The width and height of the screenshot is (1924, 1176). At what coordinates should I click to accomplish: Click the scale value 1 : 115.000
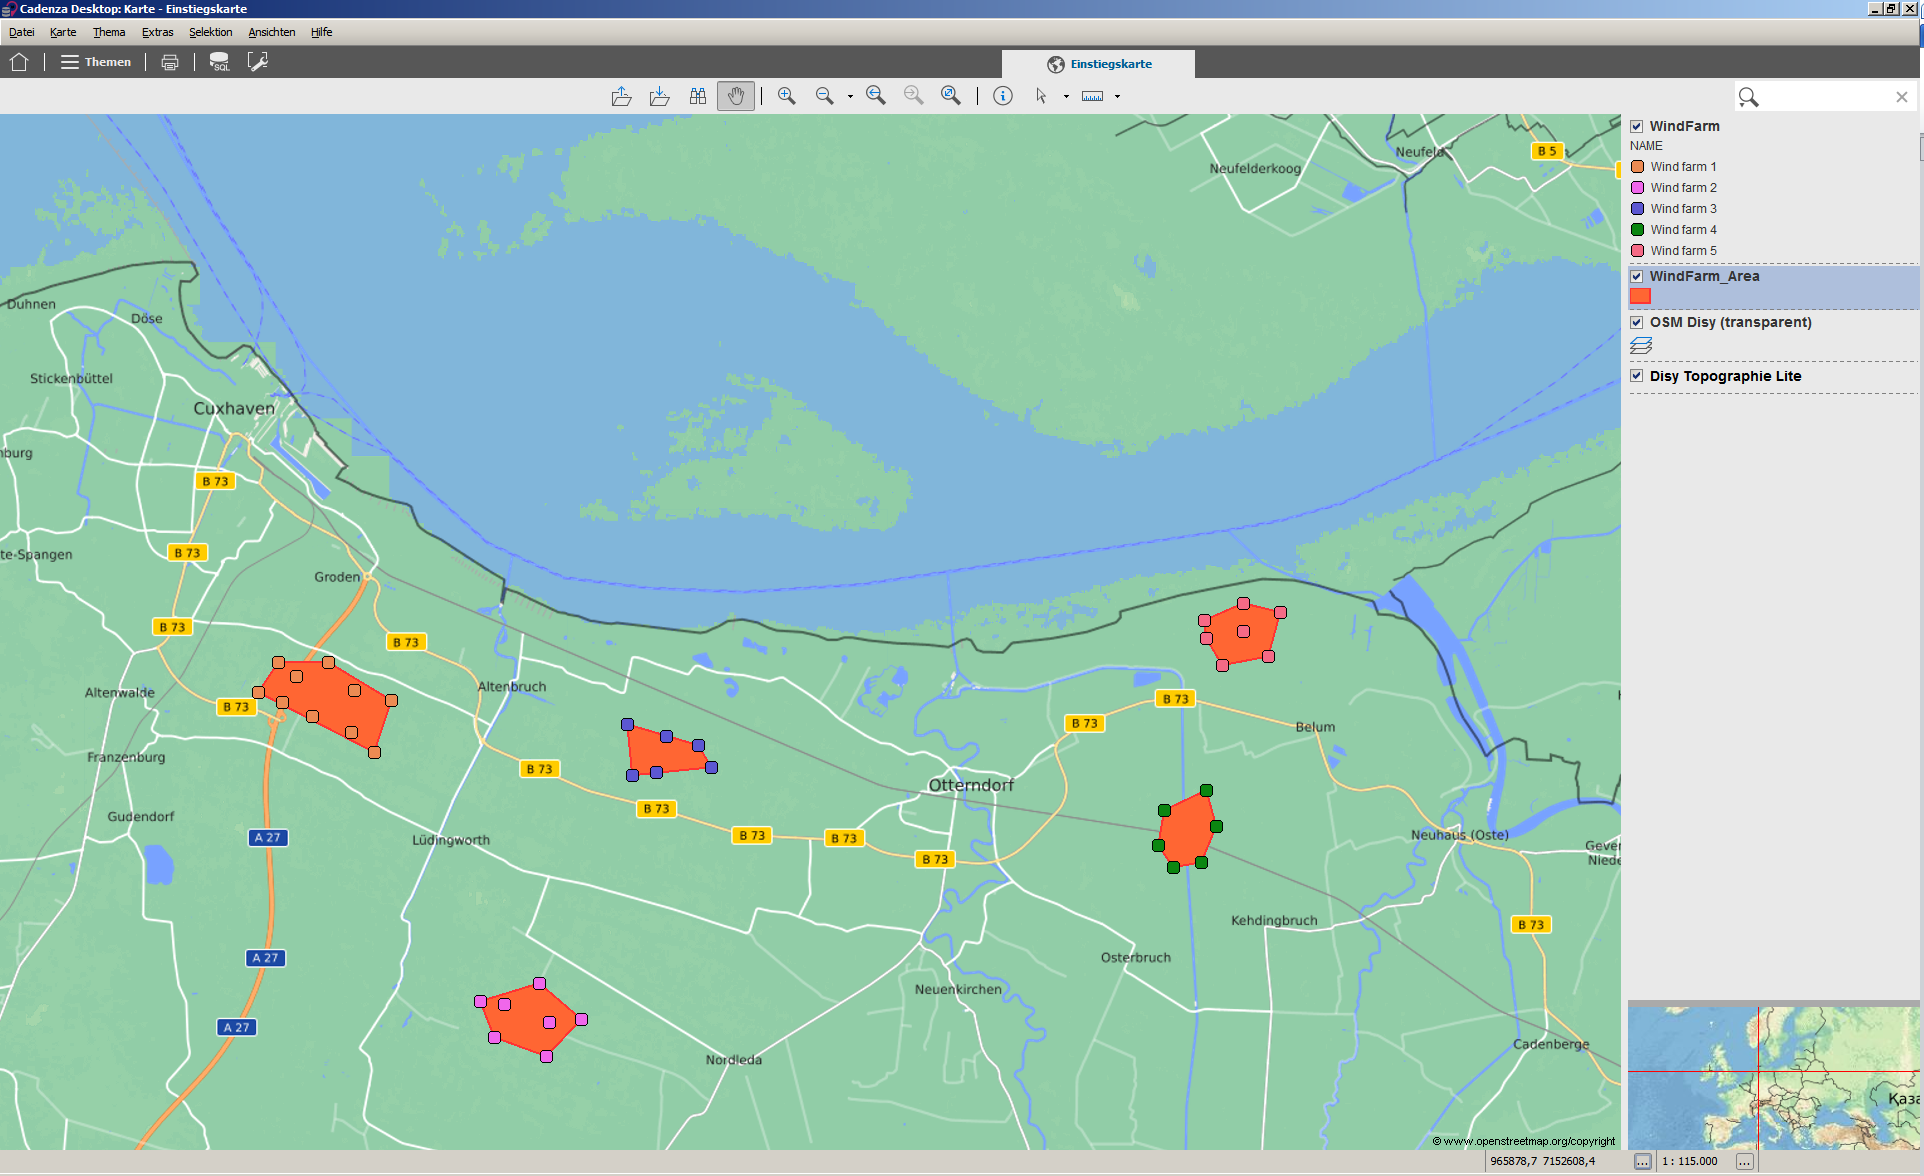pyautogui.click(x=1690, y=1161)
